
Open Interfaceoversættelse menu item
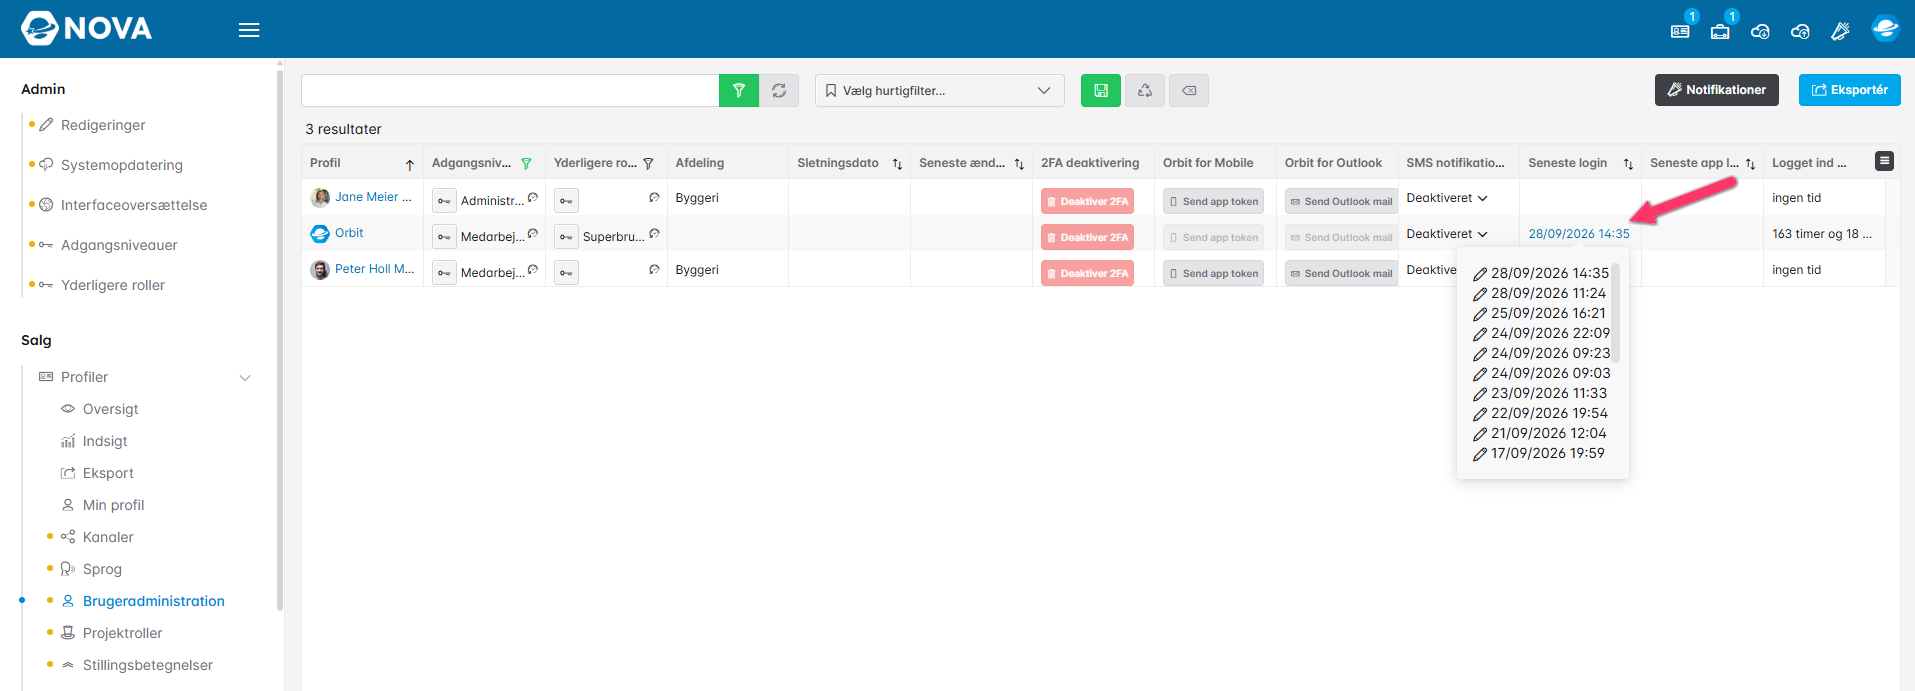point(134,205)
